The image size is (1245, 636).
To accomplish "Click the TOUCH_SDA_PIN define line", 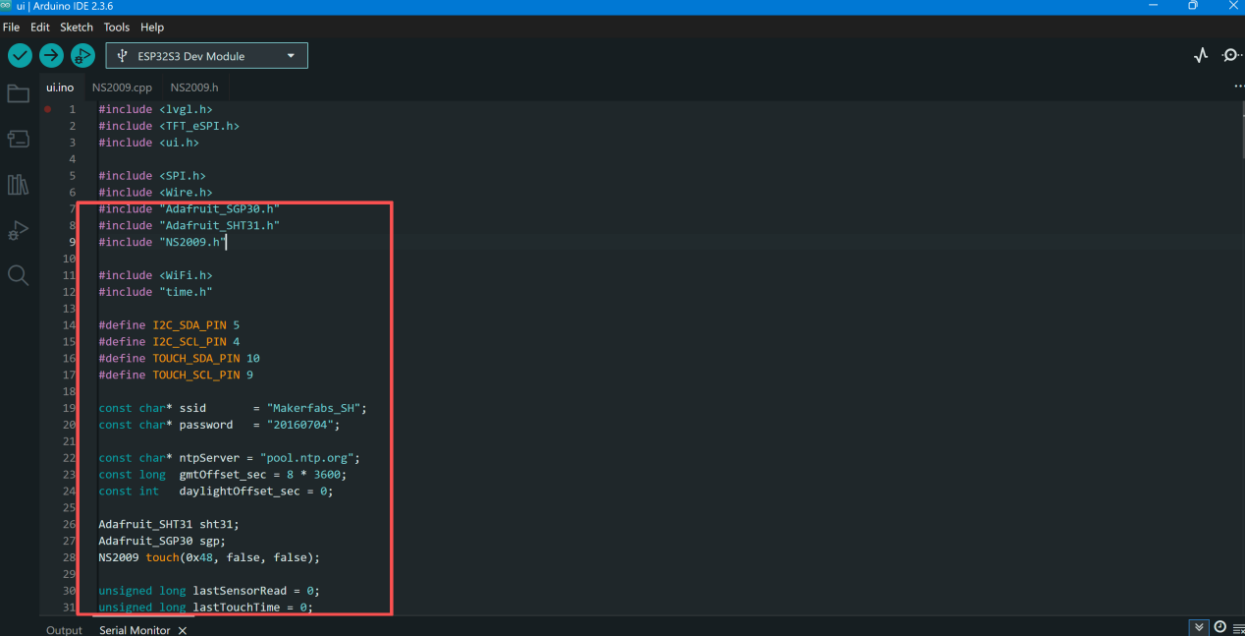I will [x=179, y=358].
